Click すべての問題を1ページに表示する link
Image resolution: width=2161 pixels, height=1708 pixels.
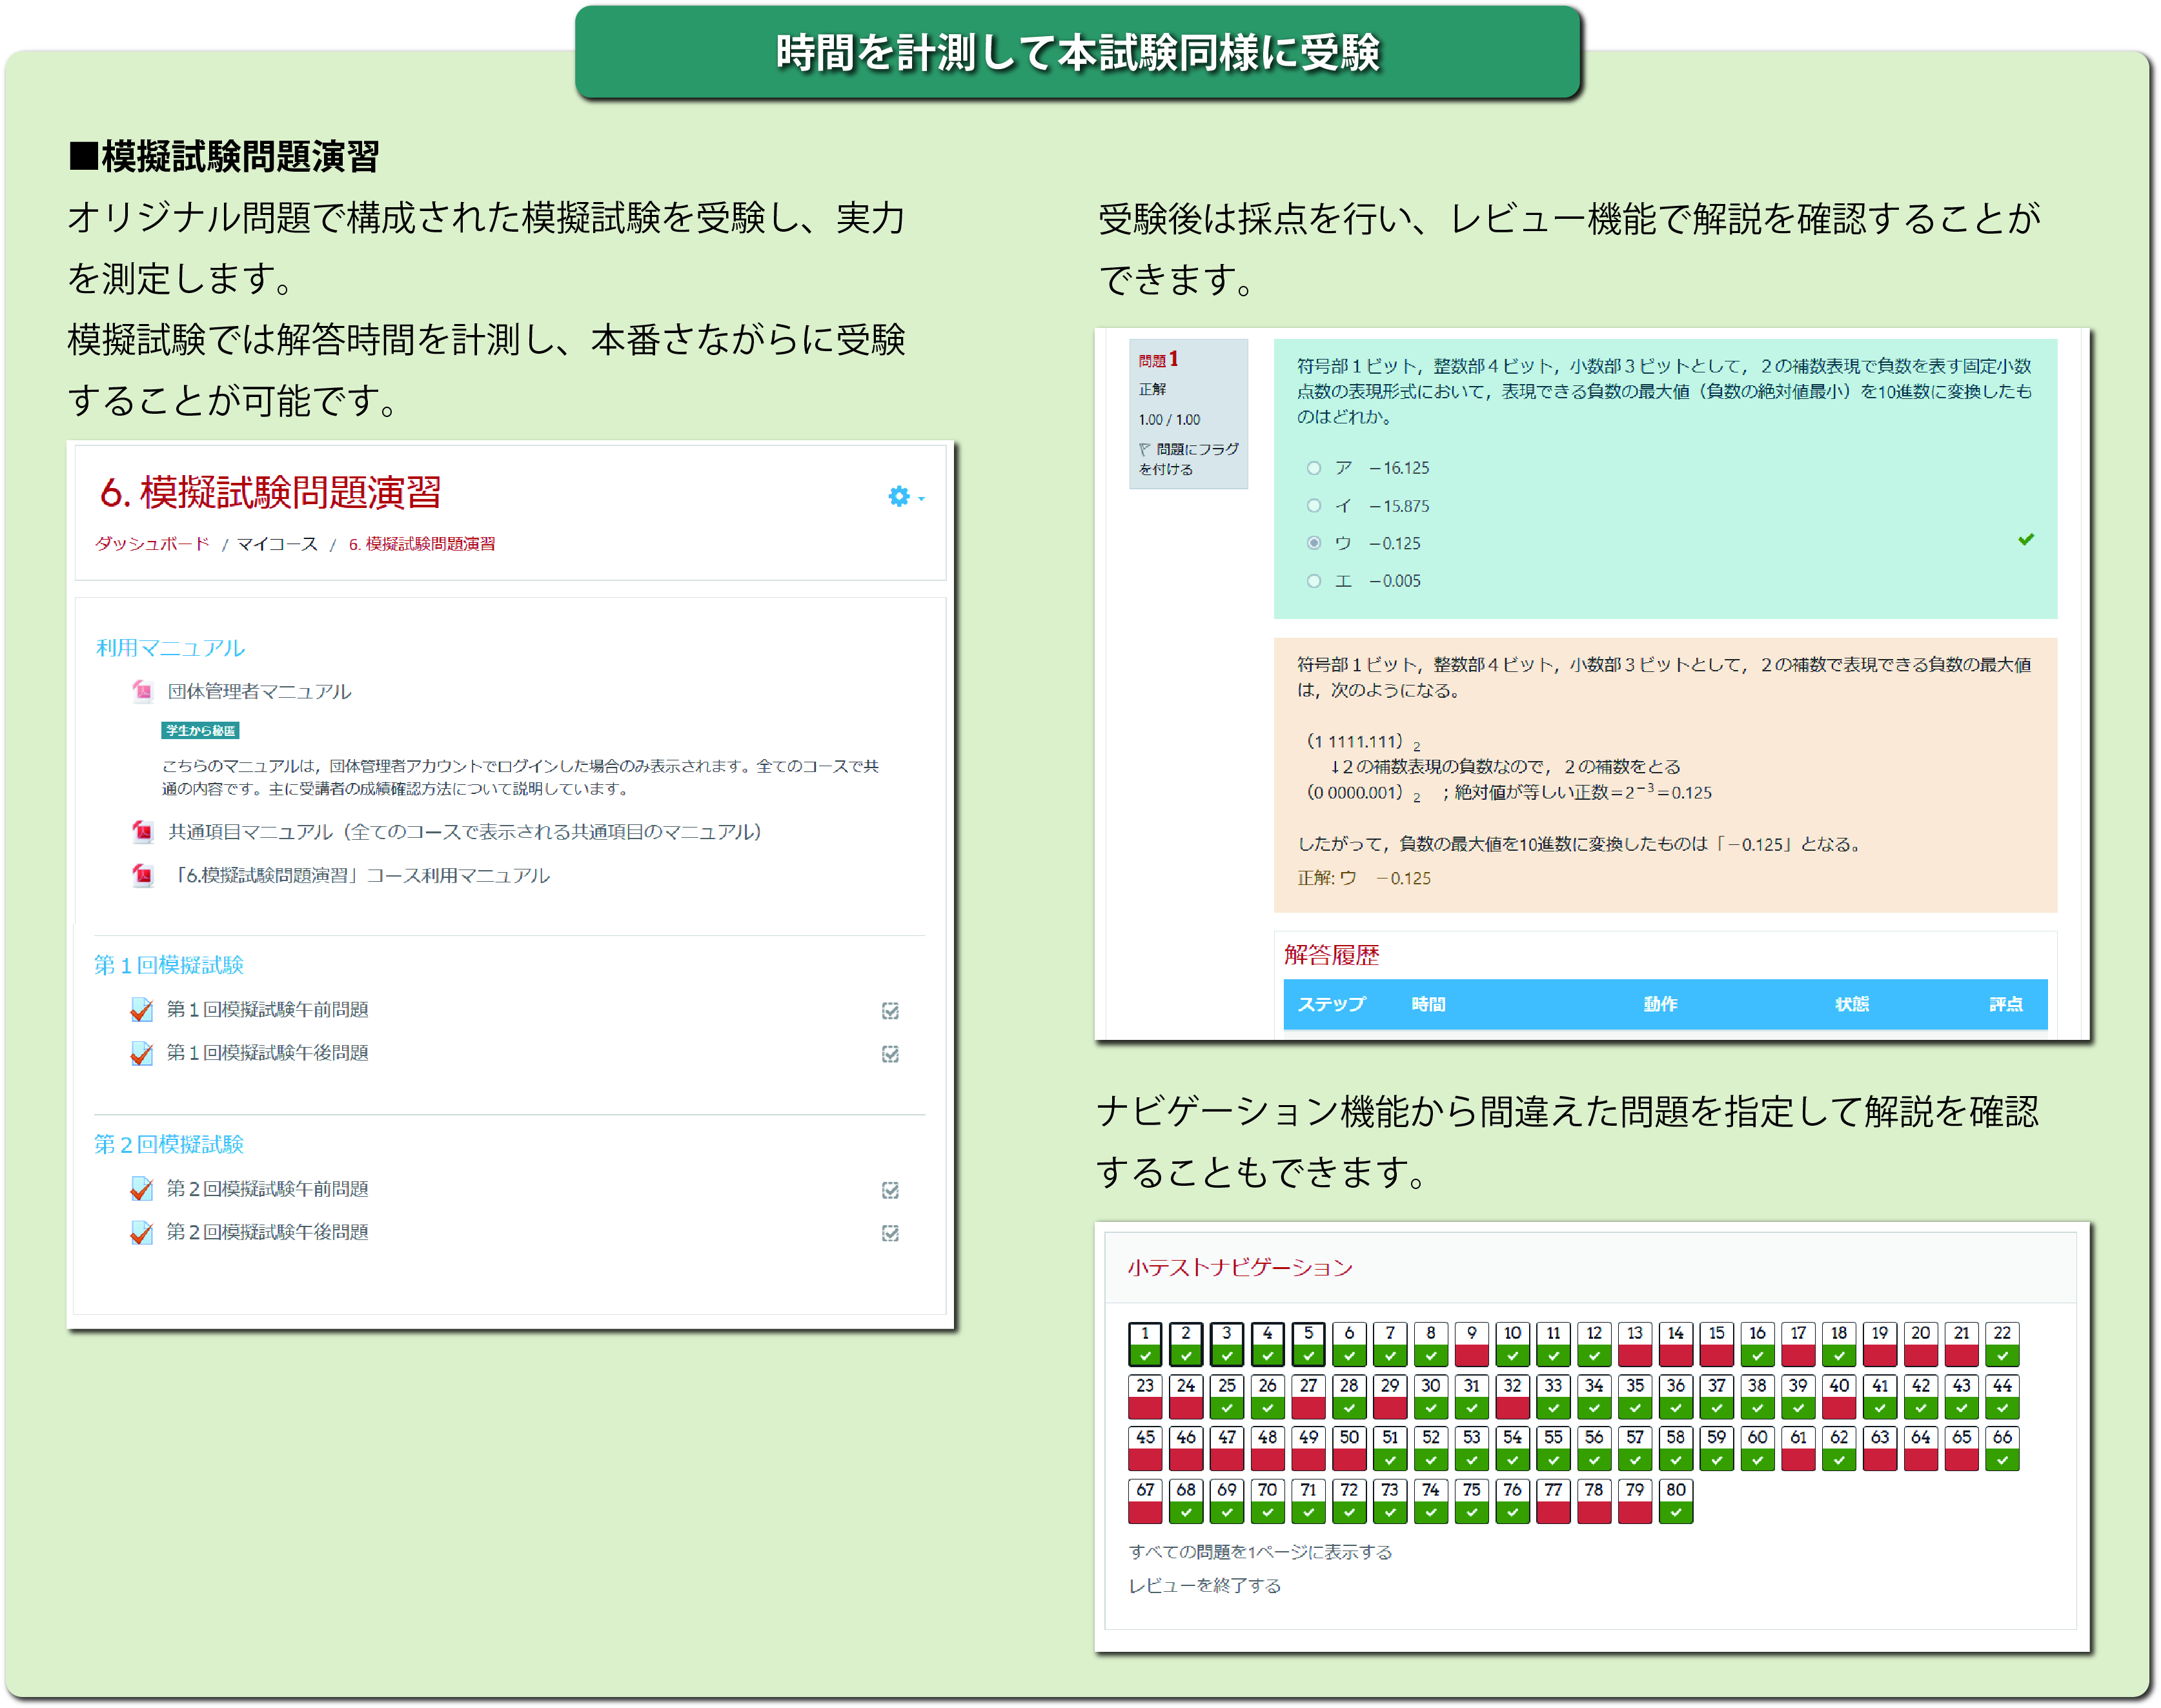(1260, 1552)
